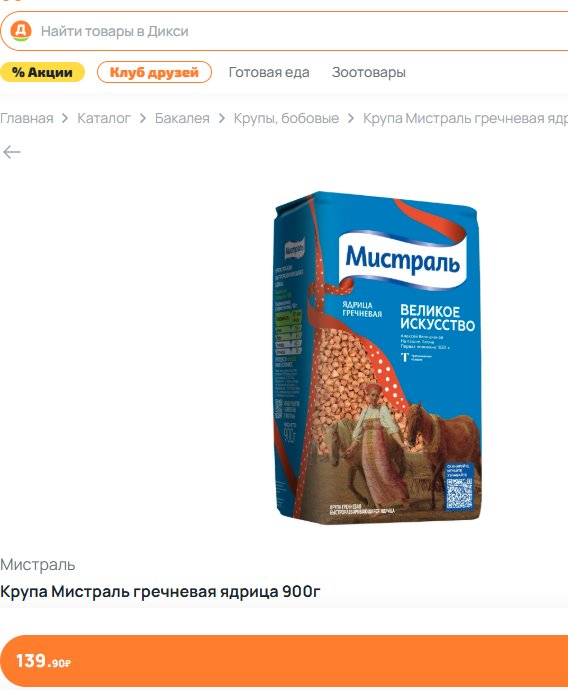Click the chevron after 'Крупы, бобовые' breadcrumb
568x690 pixels.
pyautogui.click(x=351, y=118)
